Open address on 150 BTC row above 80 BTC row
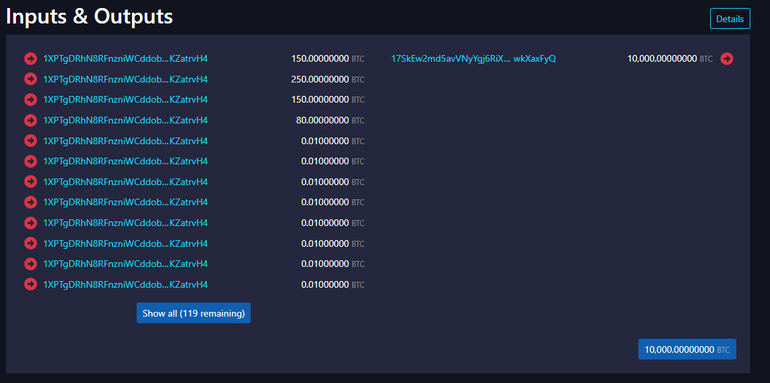The width and height of the screenshot is (770, 383). [125, 100]
